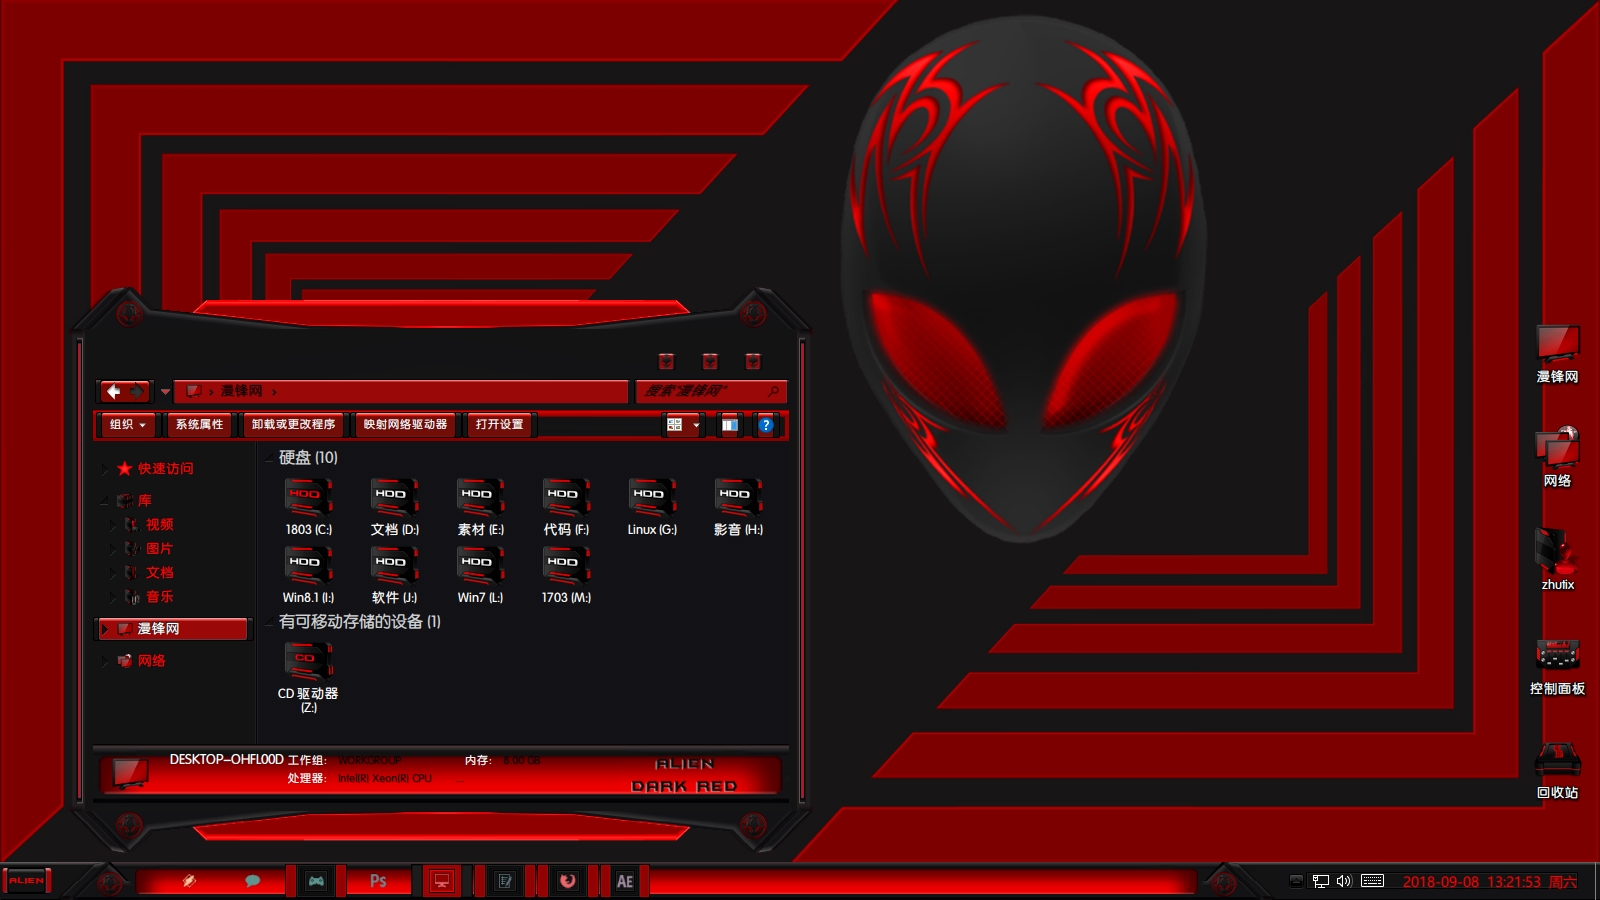Open the 1803 (C:) hard drive

[308, 507]
